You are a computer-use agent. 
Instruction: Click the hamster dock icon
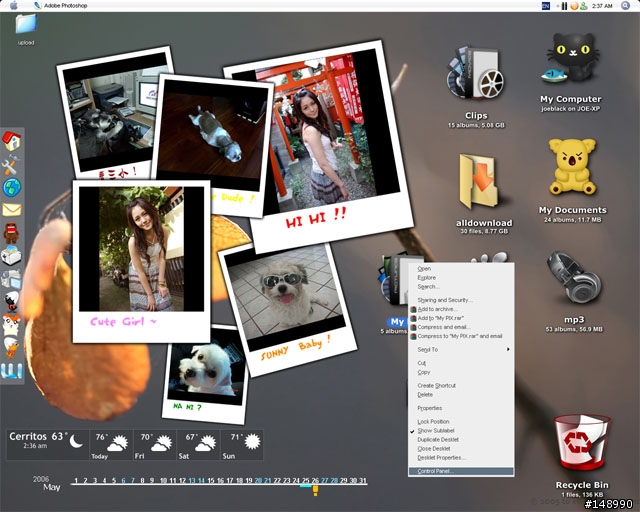click(11, 325)
